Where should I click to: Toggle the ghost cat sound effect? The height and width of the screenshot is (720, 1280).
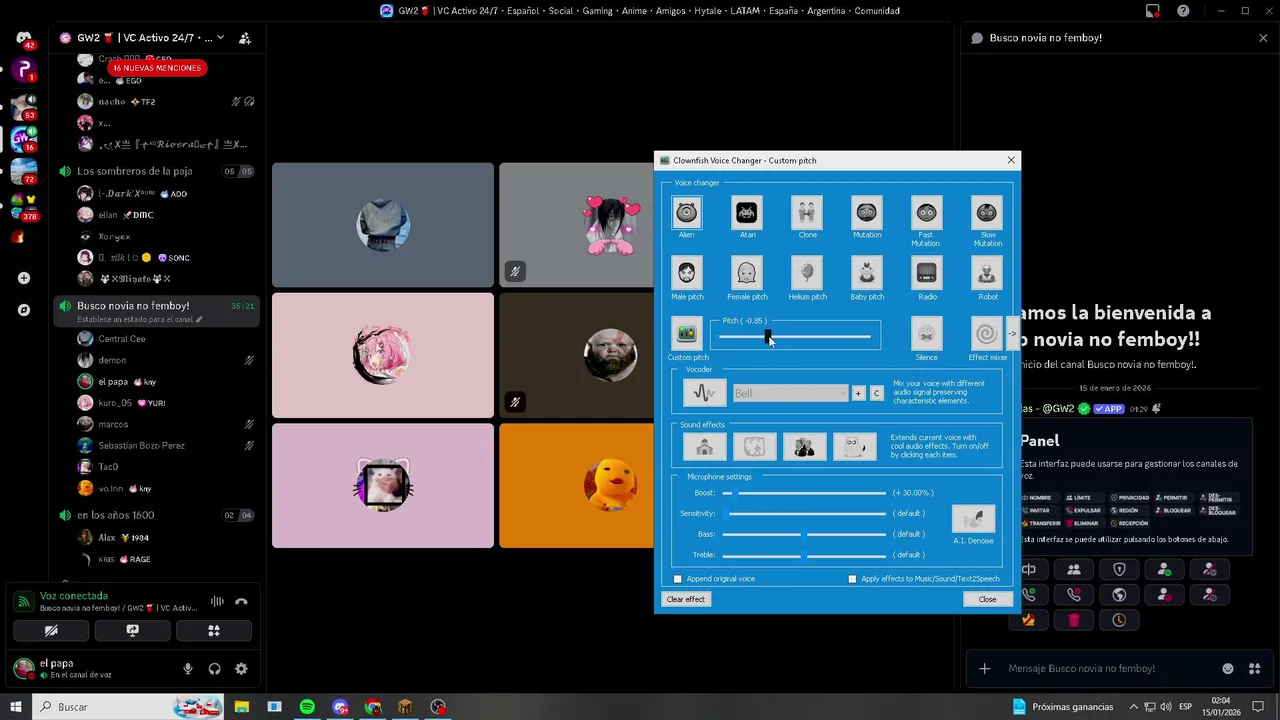coord(854,446)
